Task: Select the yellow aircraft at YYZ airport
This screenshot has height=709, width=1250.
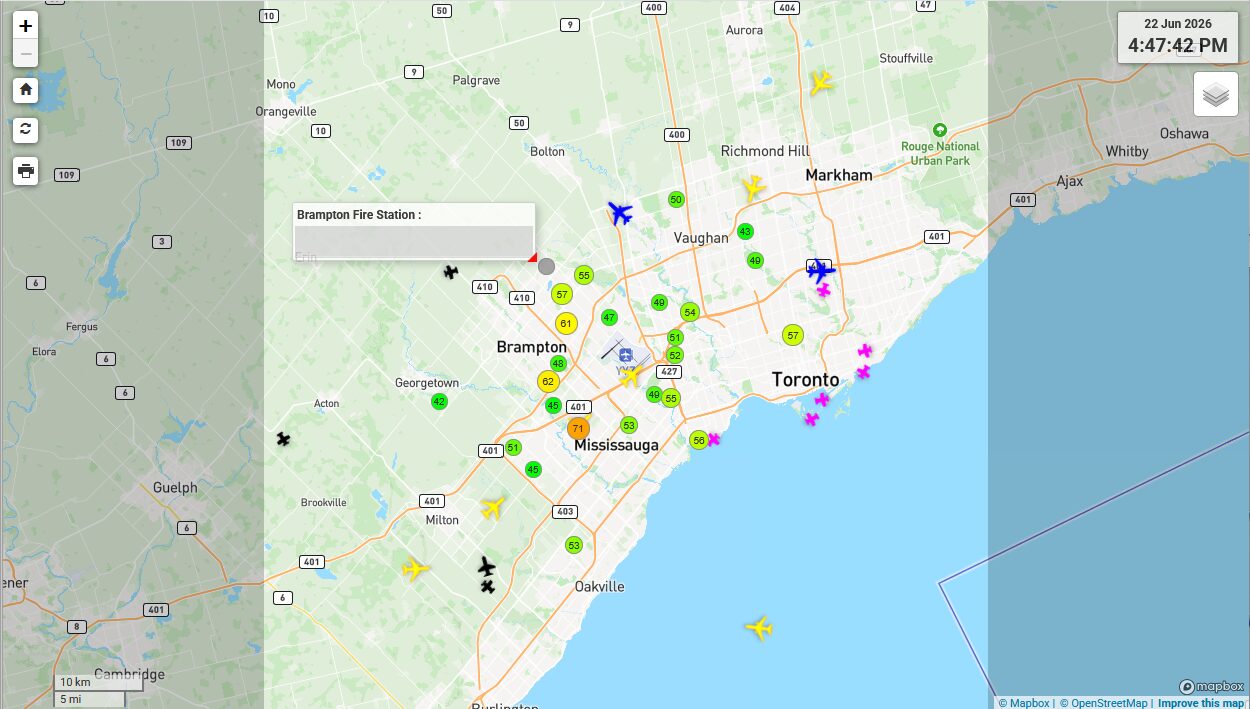Action: click(630, 377)
